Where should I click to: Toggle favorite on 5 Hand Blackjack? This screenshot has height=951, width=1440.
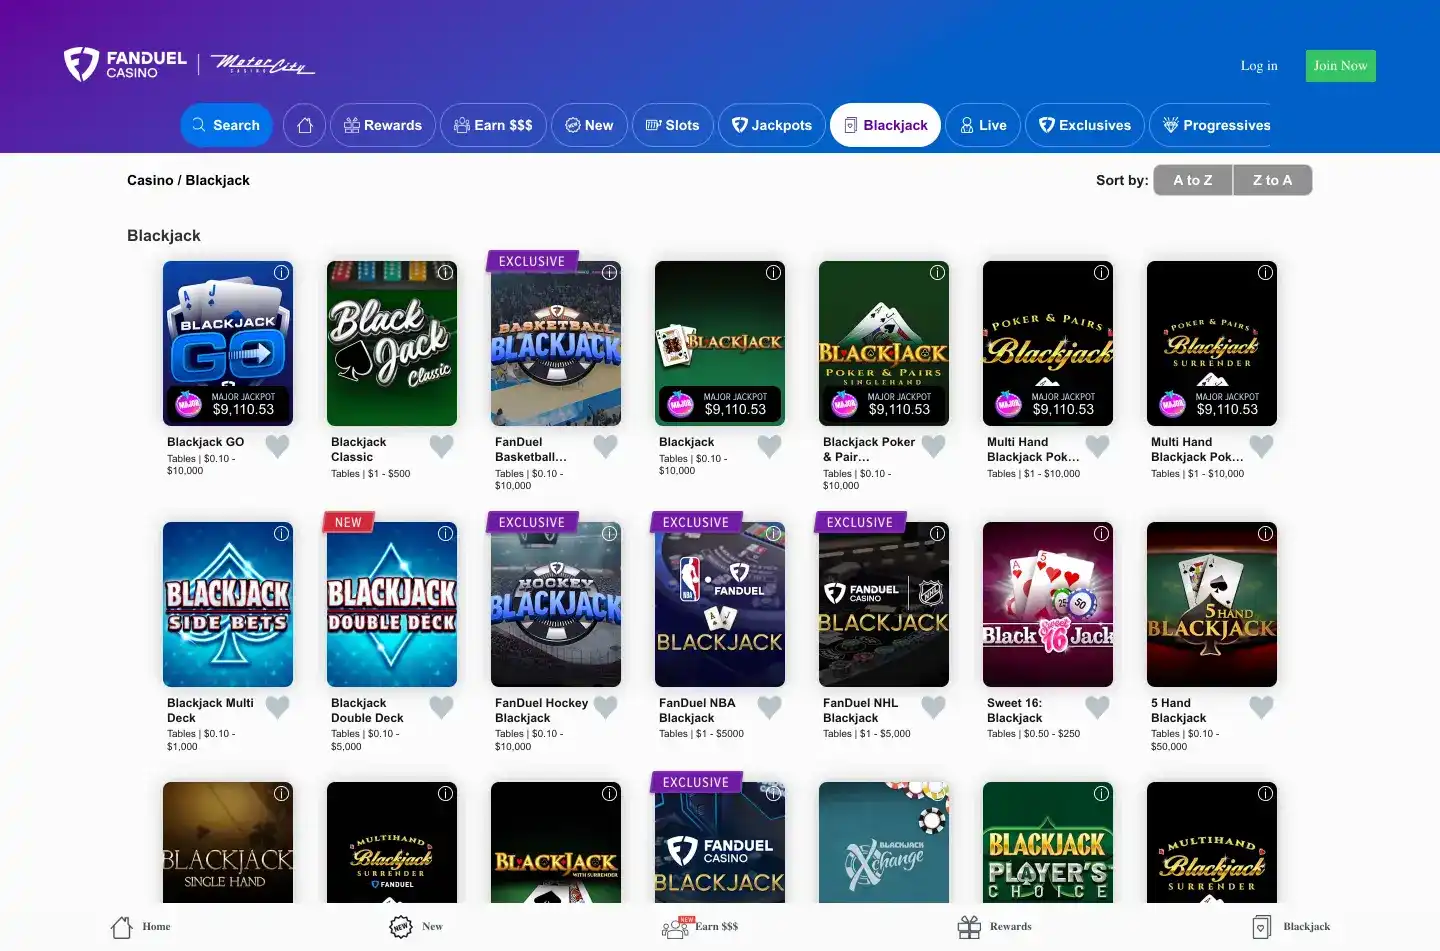[x=1261, y=707]
